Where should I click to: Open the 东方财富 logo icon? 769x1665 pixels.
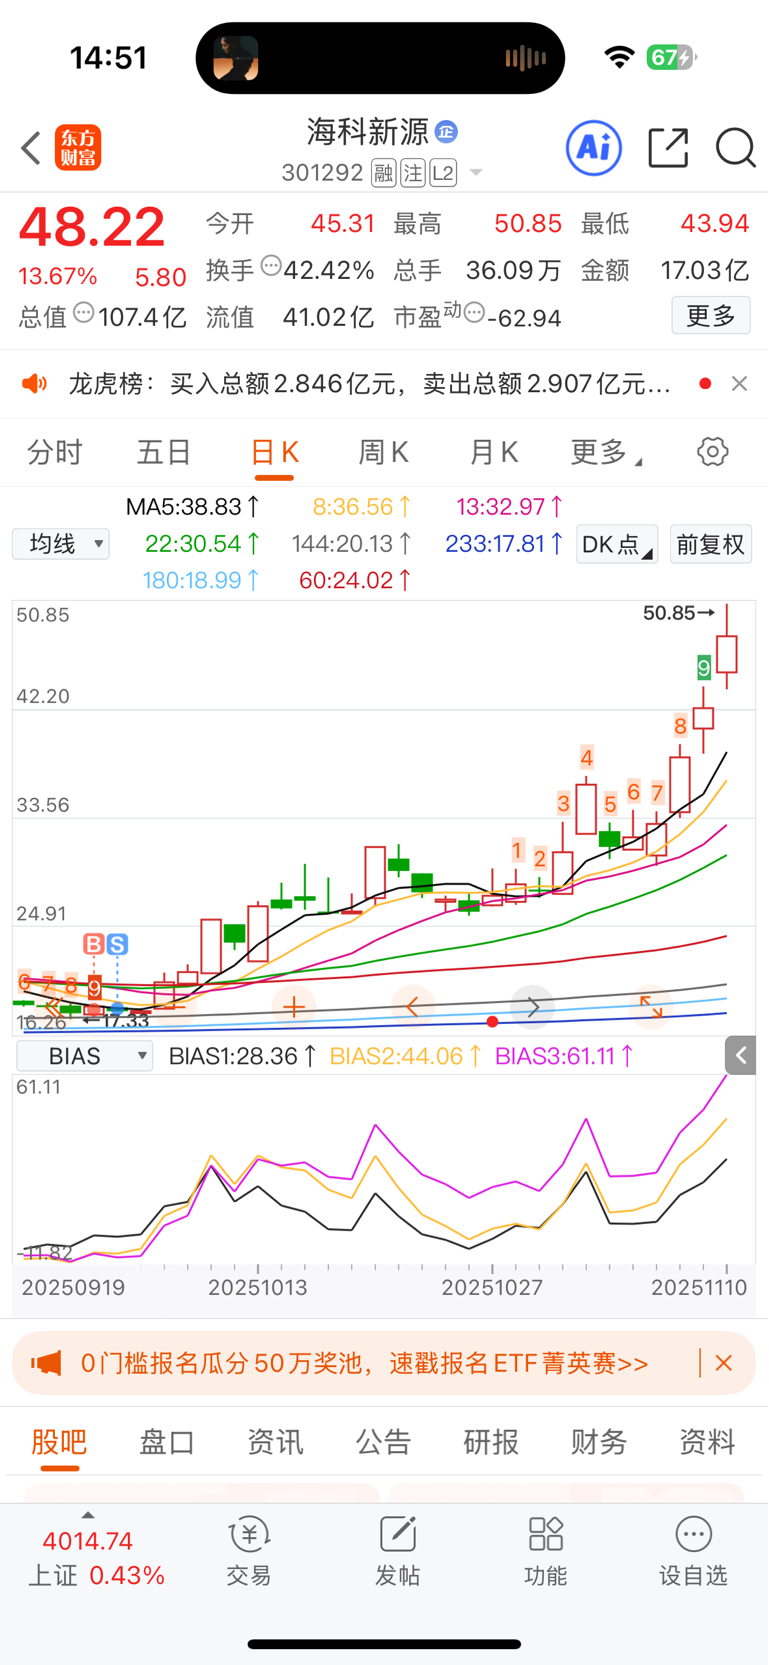tap(78, 148)
